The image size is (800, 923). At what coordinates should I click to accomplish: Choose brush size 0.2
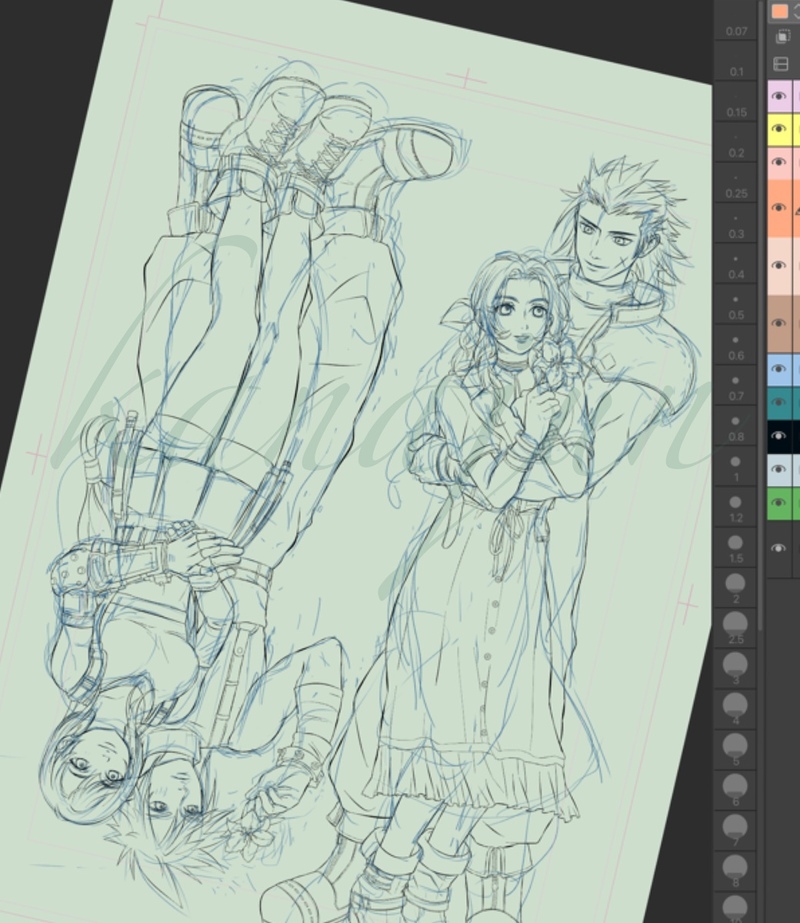pyautogui.click(x=736, y=142)
